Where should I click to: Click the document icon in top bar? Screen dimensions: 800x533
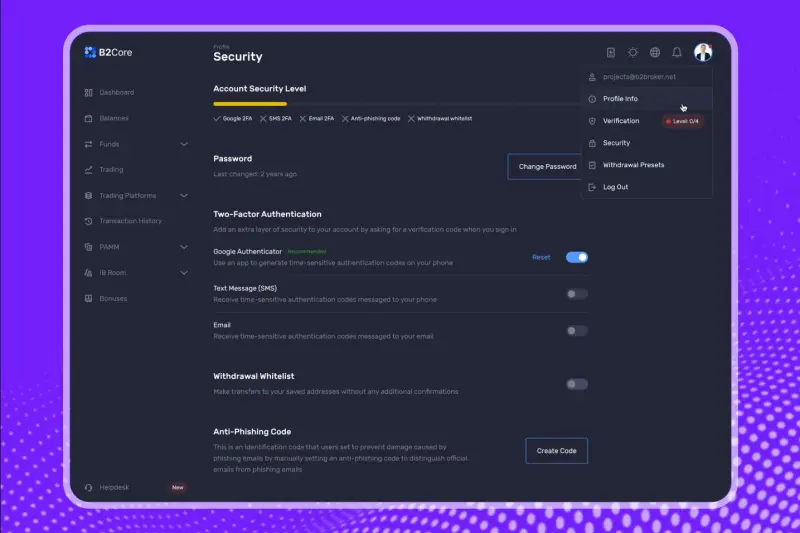click(x=611, y=52)
